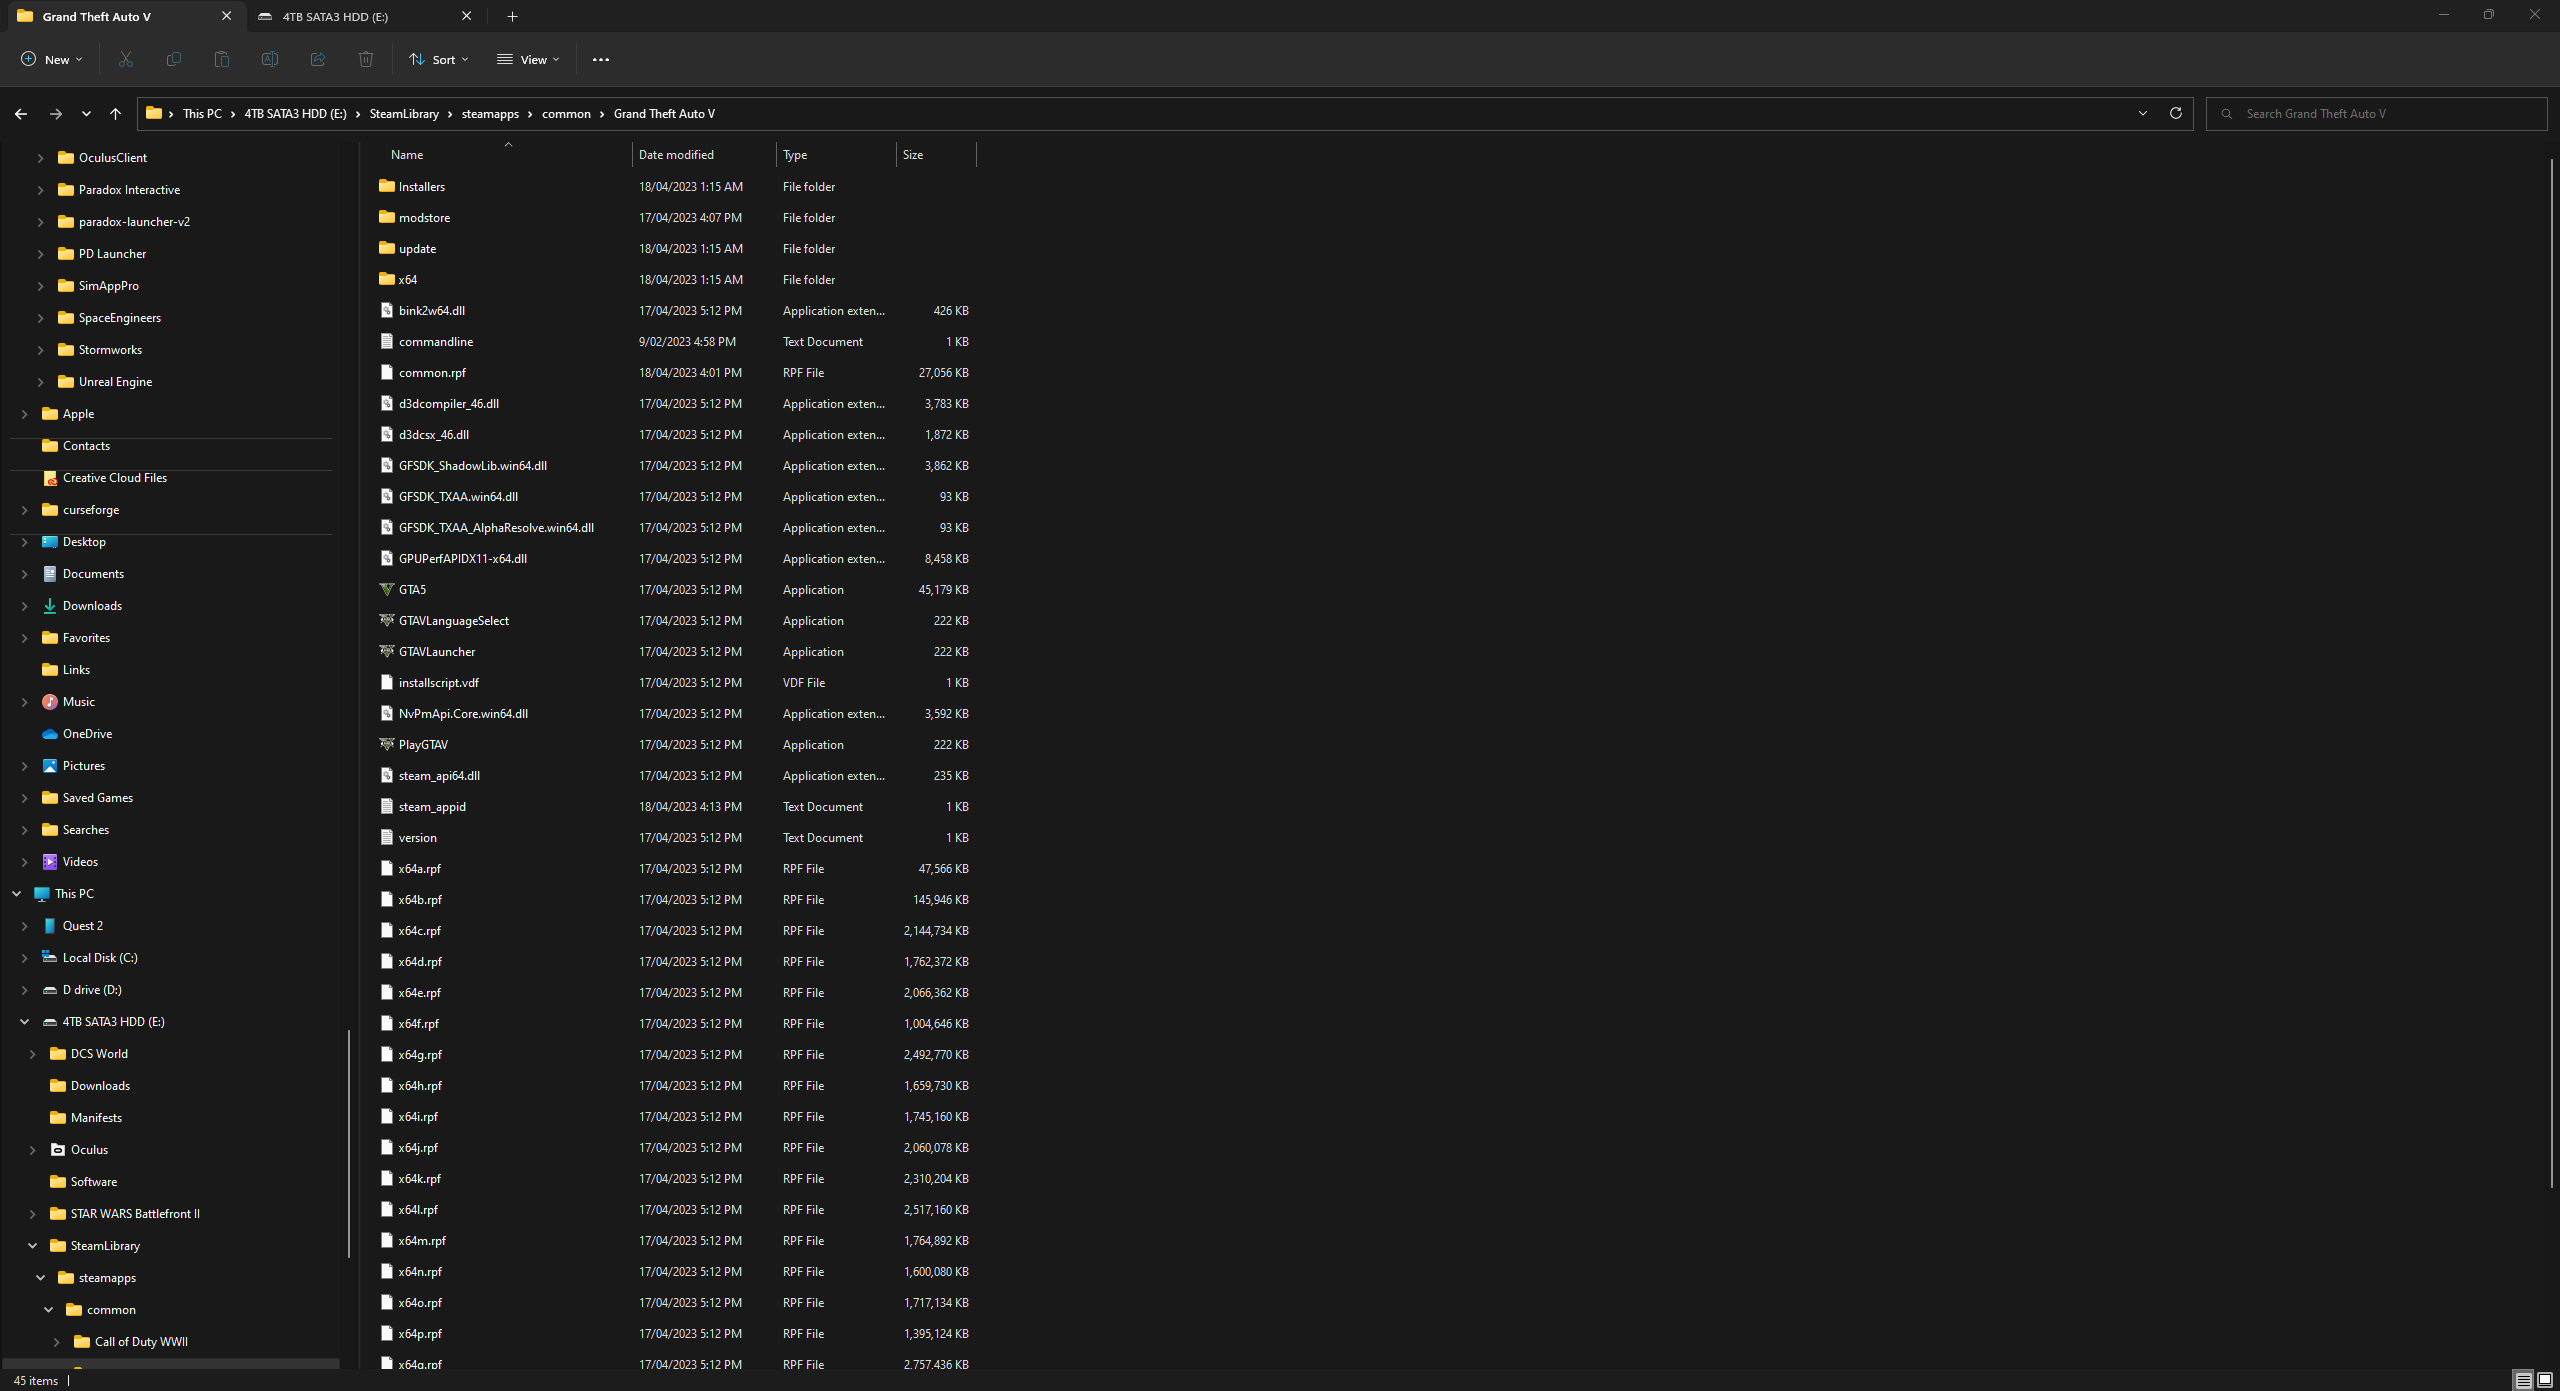Click the modstore folder
This screenshot has width=2560, height=1391.
pyautogui.click(x=425, y=218)
